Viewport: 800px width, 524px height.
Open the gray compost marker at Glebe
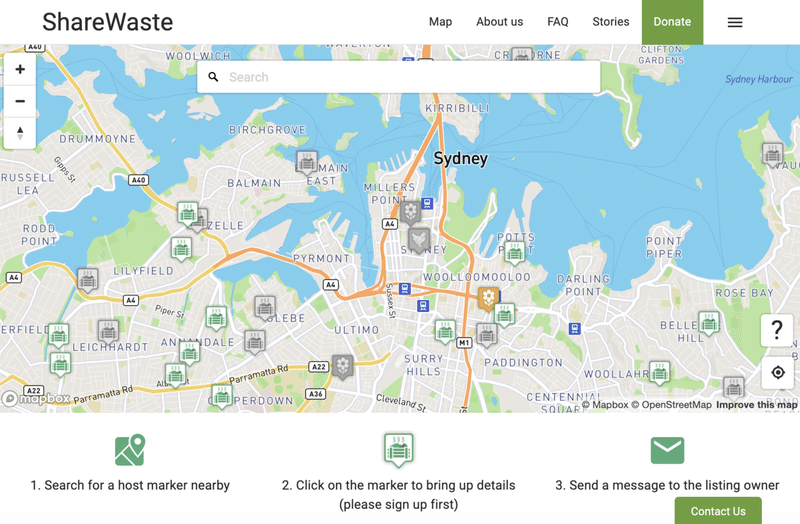[x=265, y=308]
